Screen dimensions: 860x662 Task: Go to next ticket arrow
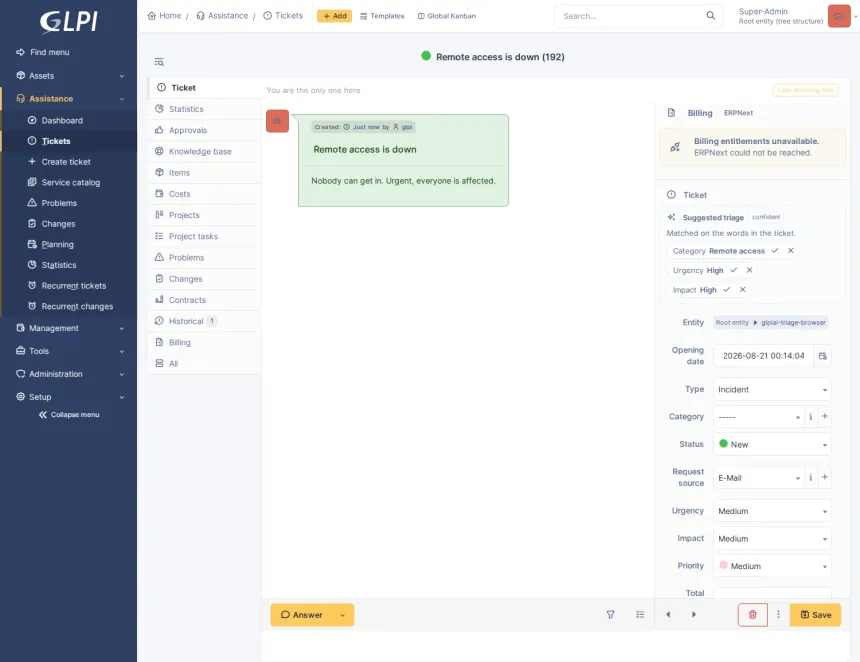[x=694, y=615]
